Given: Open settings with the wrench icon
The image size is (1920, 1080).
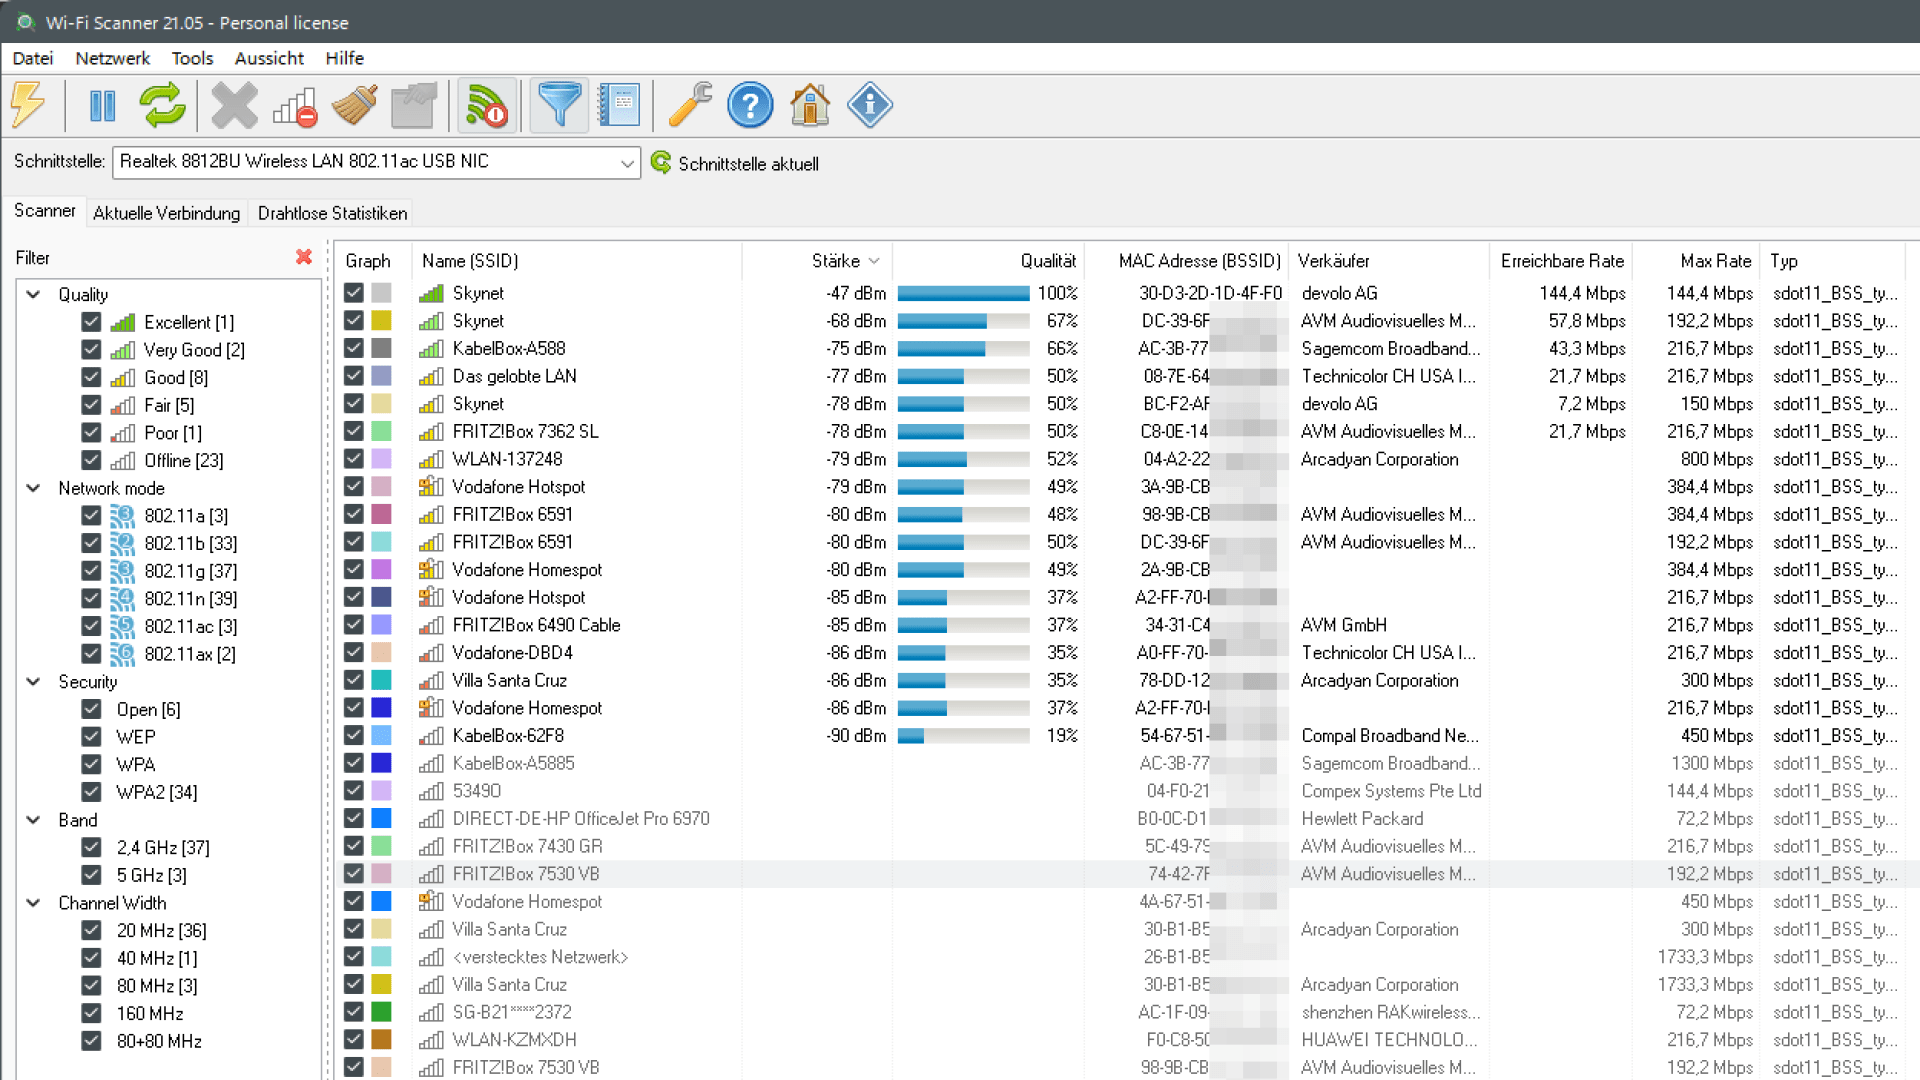Looking at the screenshot, I should 690,105.
